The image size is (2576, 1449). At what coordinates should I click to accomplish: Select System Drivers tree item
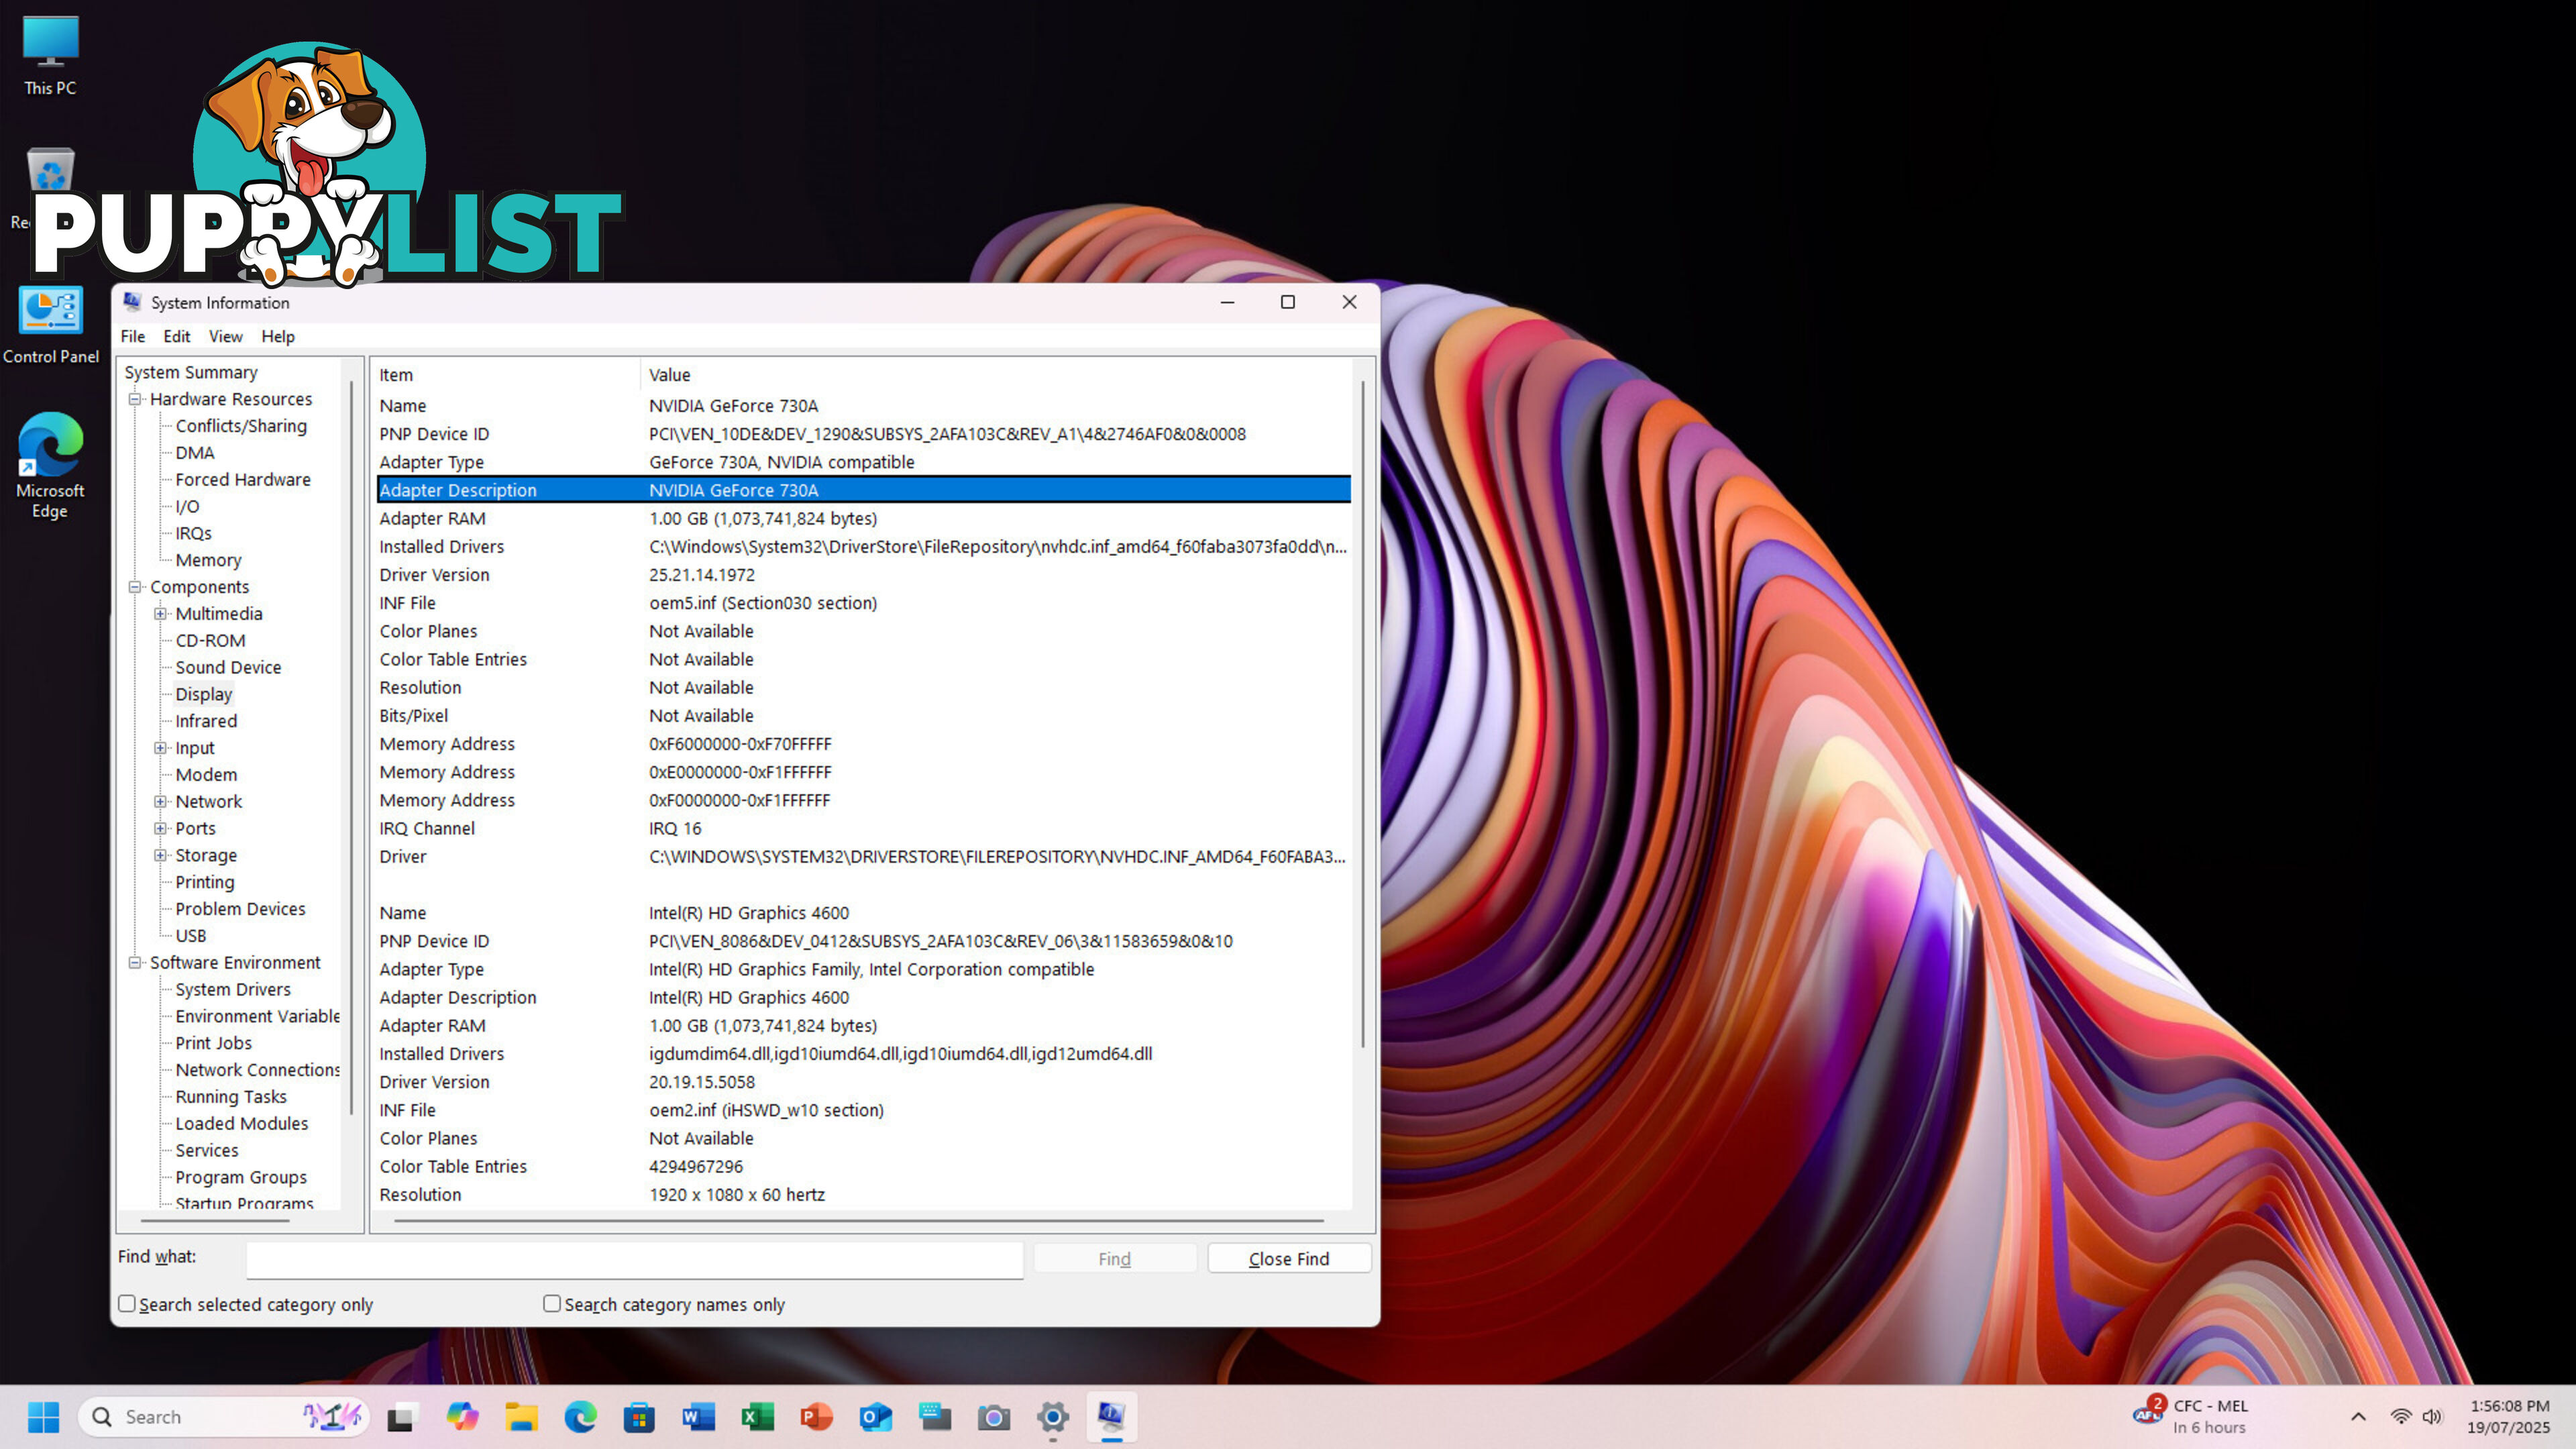(233, 989)
